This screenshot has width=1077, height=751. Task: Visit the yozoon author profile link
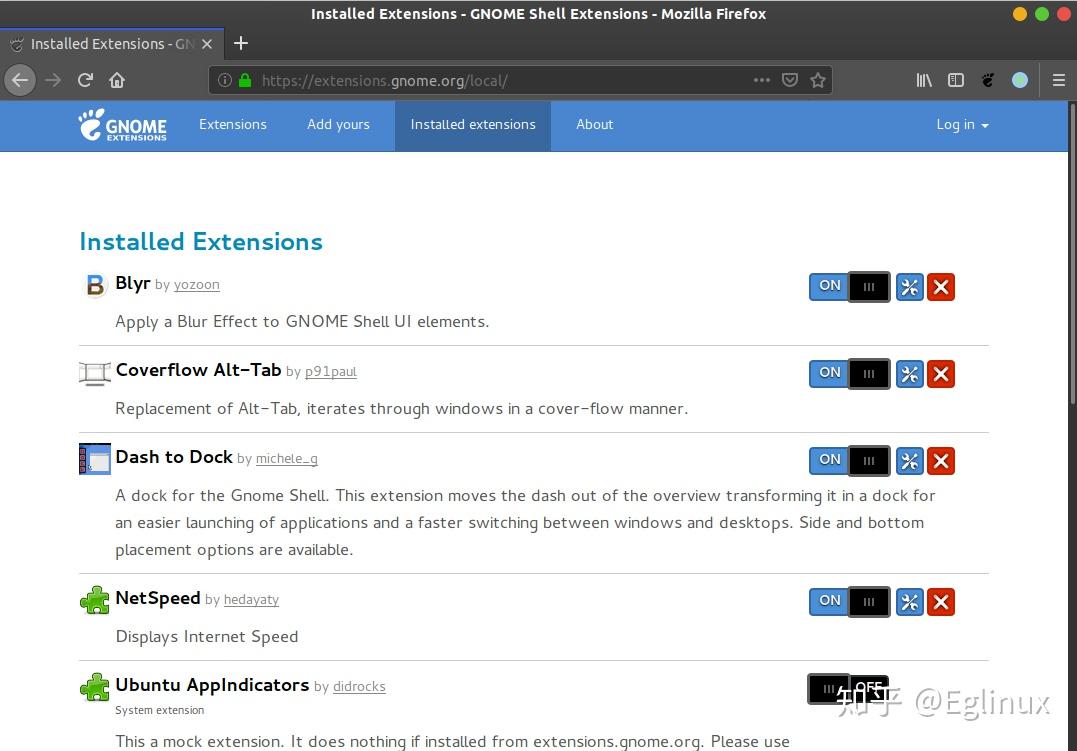(196, 285)
